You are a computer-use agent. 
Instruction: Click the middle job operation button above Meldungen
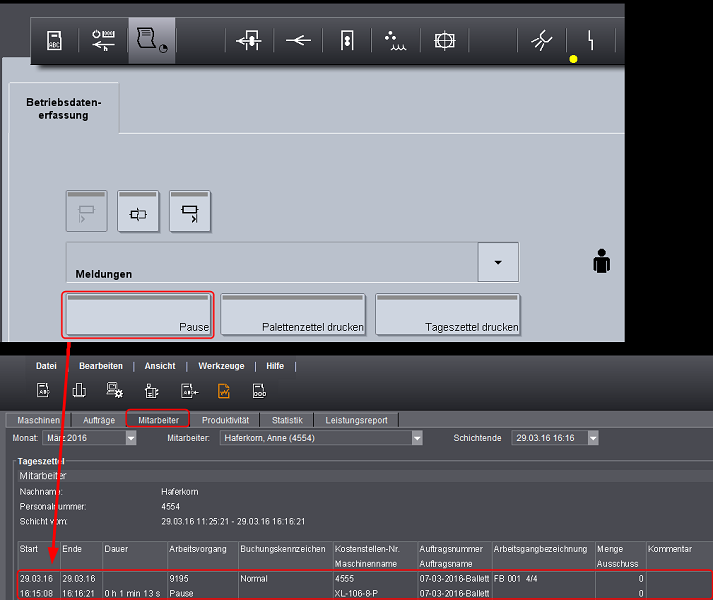pyautogui.click(x=138, y=210)
